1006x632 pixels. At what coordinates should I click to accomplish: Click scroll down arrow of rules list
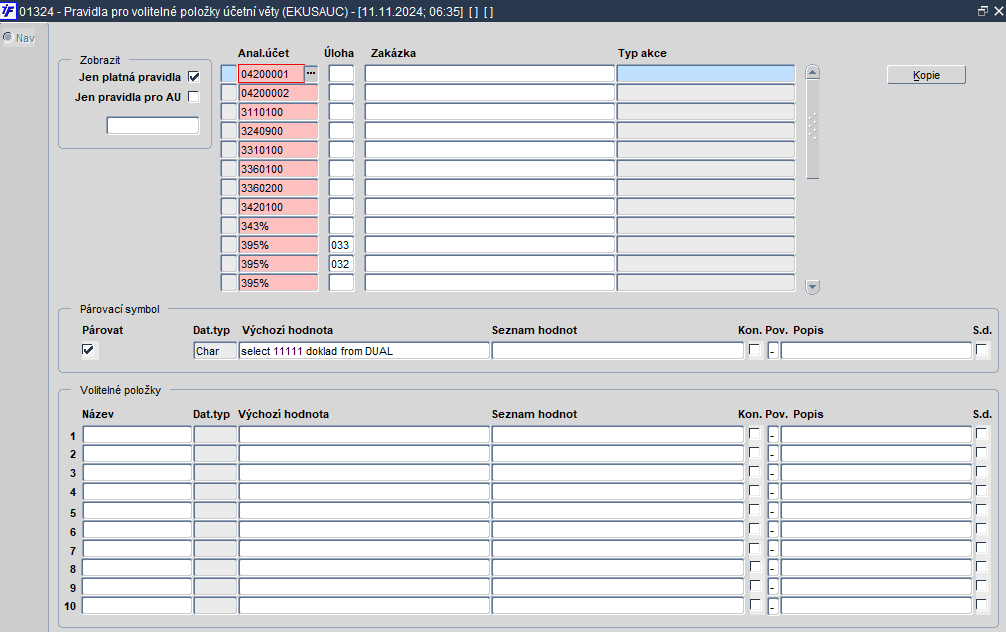(812, 286)
